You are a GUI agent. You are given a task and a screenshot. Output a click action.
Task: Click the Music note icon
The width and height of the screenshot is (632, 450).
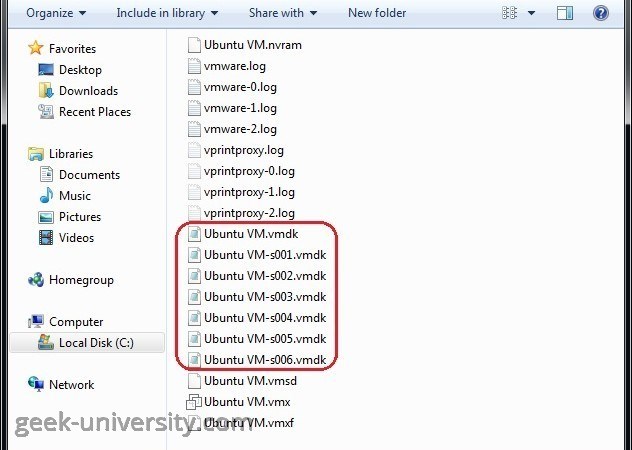coord(46,196)
